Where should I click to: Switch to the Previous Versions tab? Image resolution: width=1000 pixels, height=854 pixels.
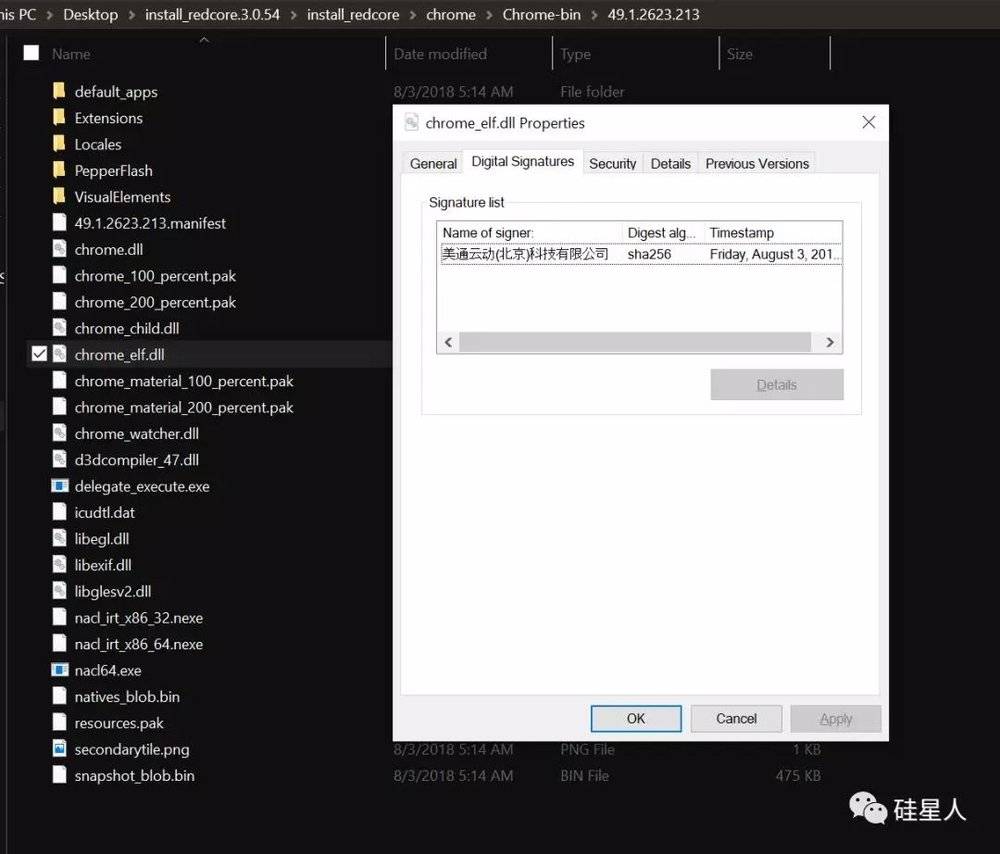click(x=757, y=163)
